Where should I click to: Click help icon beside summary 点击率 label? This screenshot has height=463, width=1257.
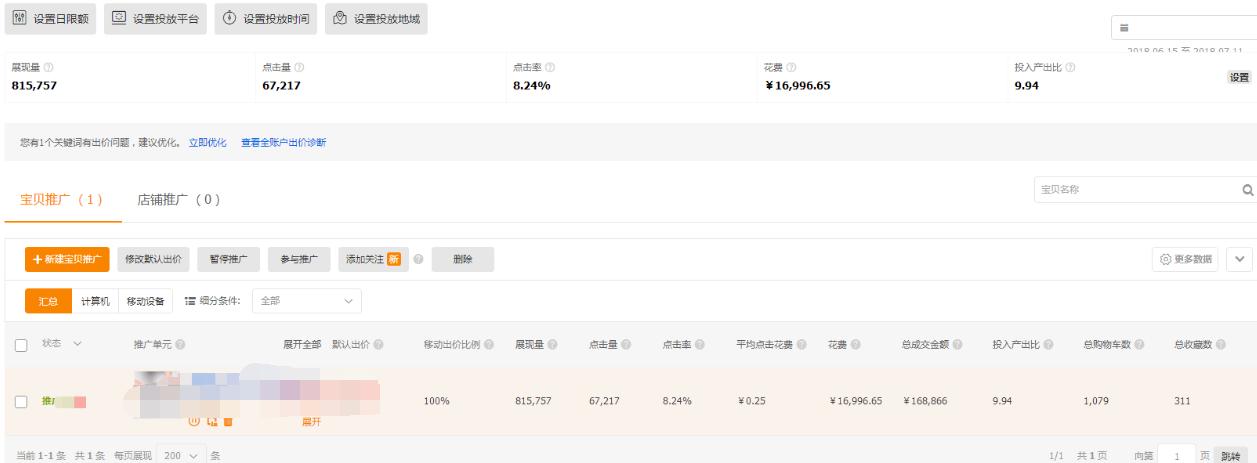[550, 67]
